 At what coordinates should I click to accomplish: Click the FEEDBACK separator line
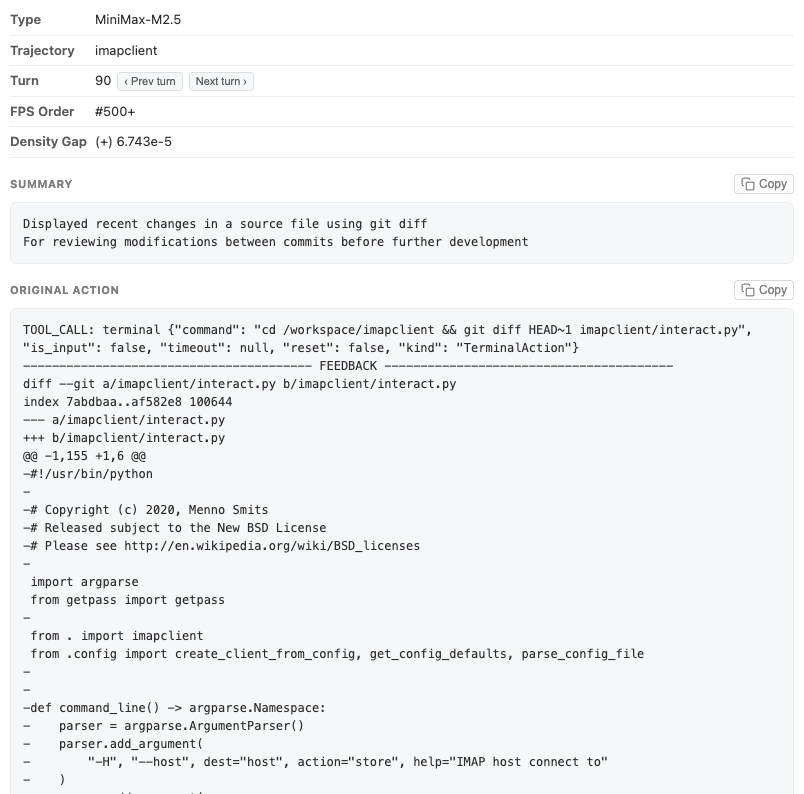coord(347,366)
